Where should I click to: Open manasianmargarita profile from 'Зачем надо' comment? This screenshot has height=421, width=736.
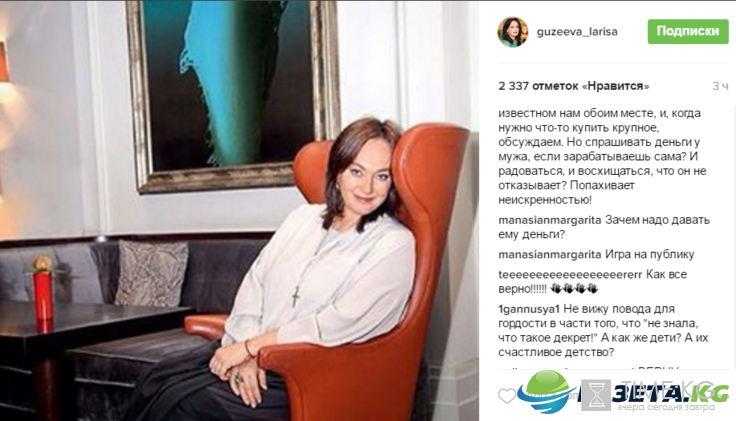click(x=550, y=220)
